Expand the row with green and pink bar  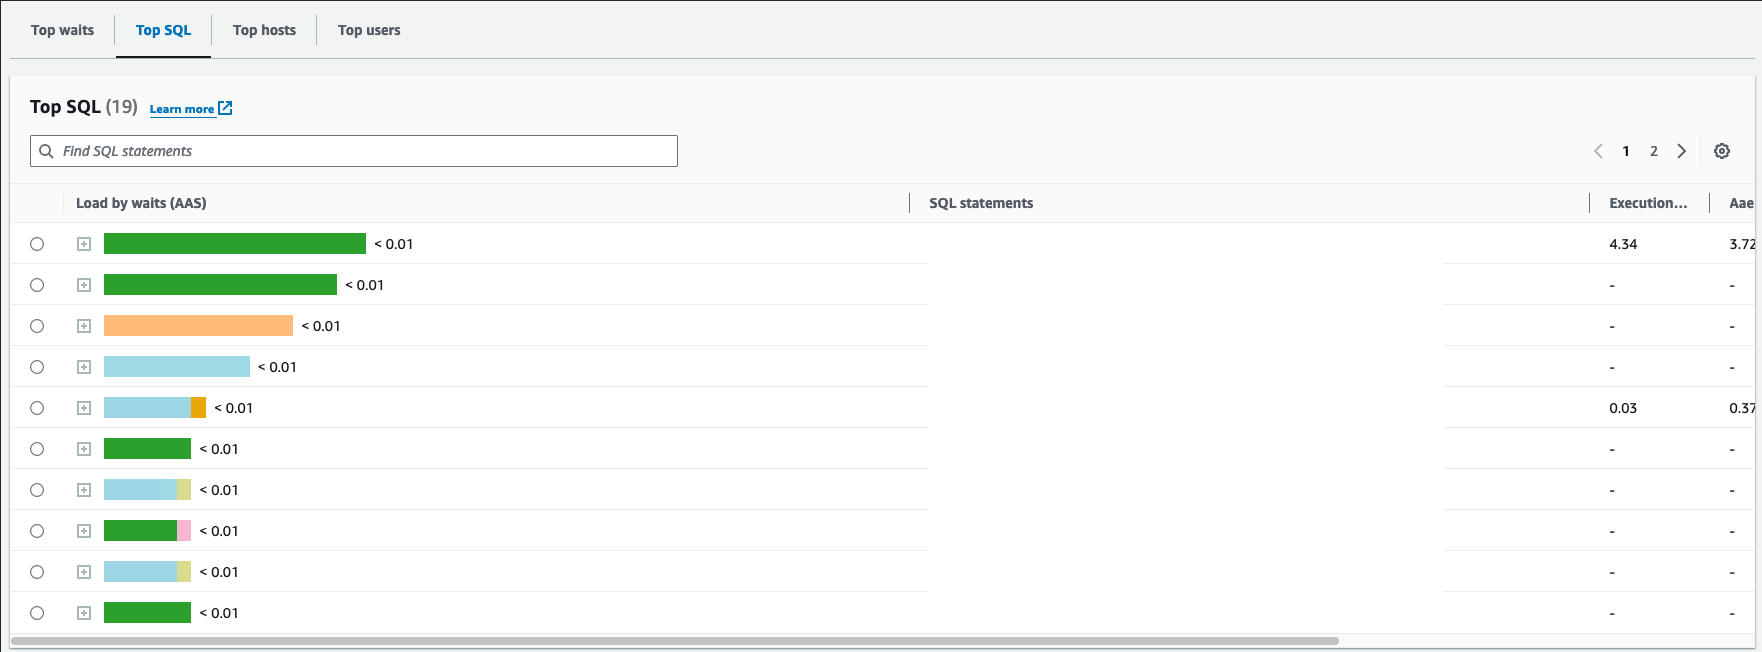pyautogui.click(x=84, y=531)
